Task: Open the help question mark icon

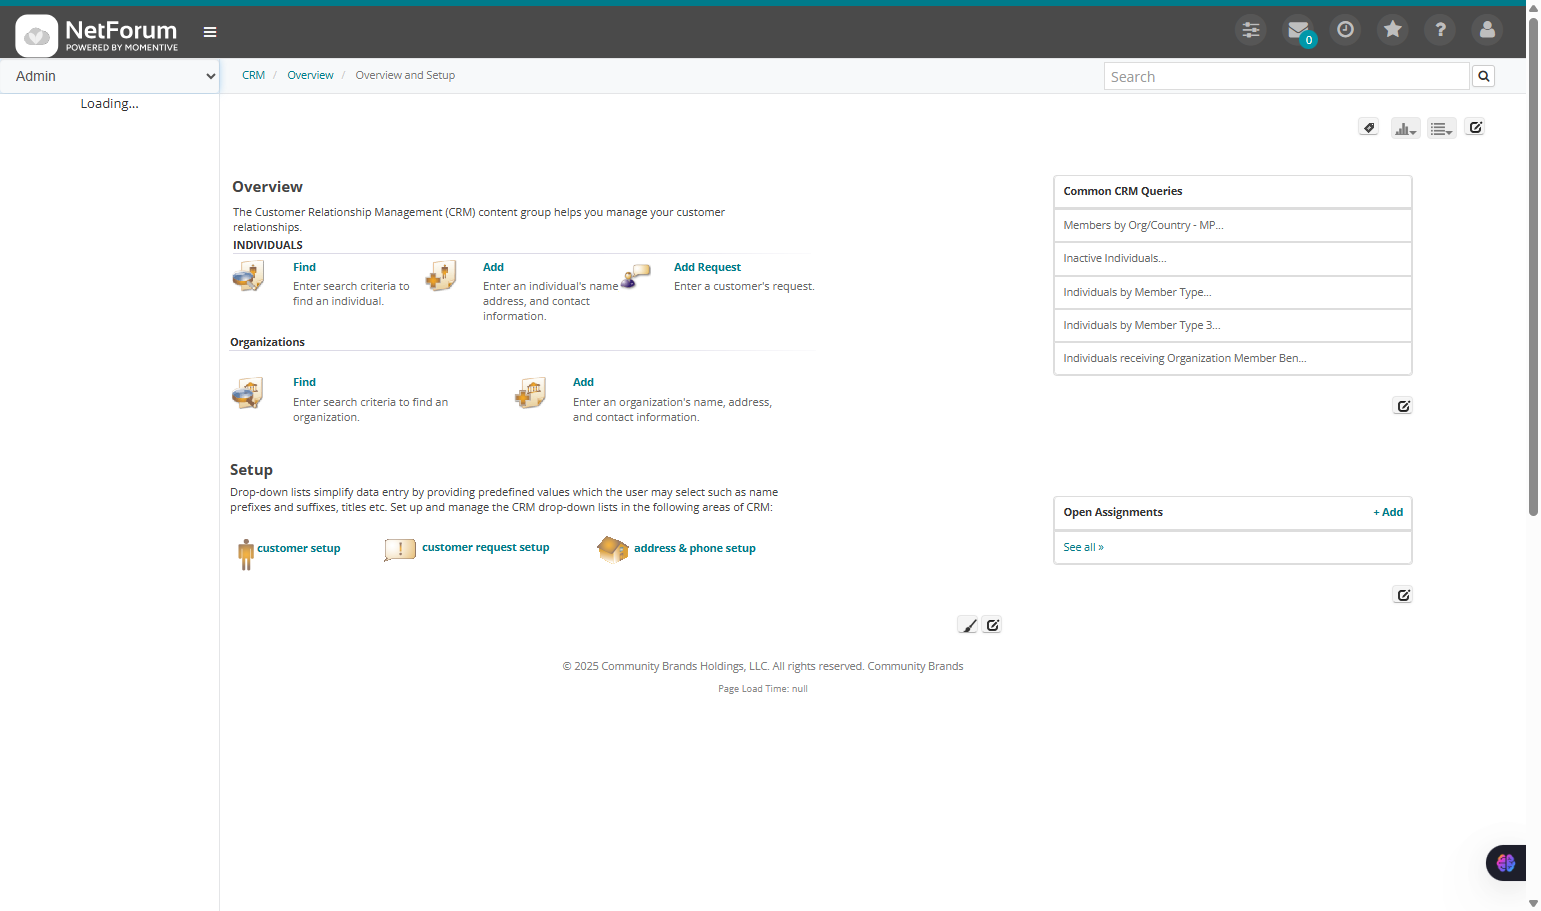Action: [1440, 30]
